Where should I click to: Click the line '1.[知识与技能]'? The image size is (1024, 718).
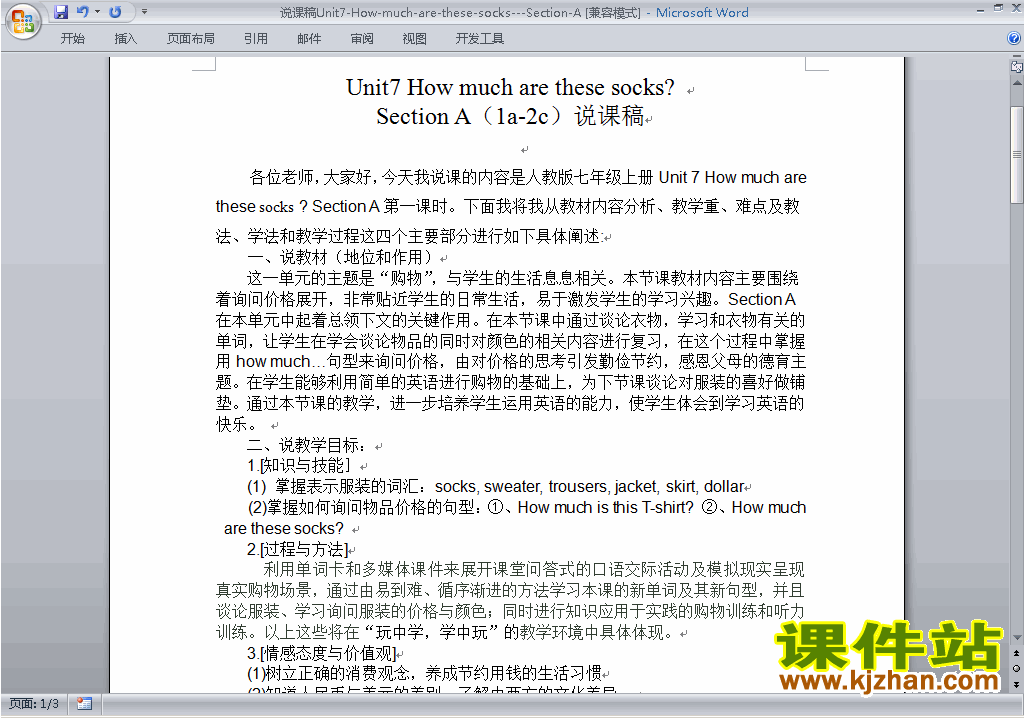point(298,466)
